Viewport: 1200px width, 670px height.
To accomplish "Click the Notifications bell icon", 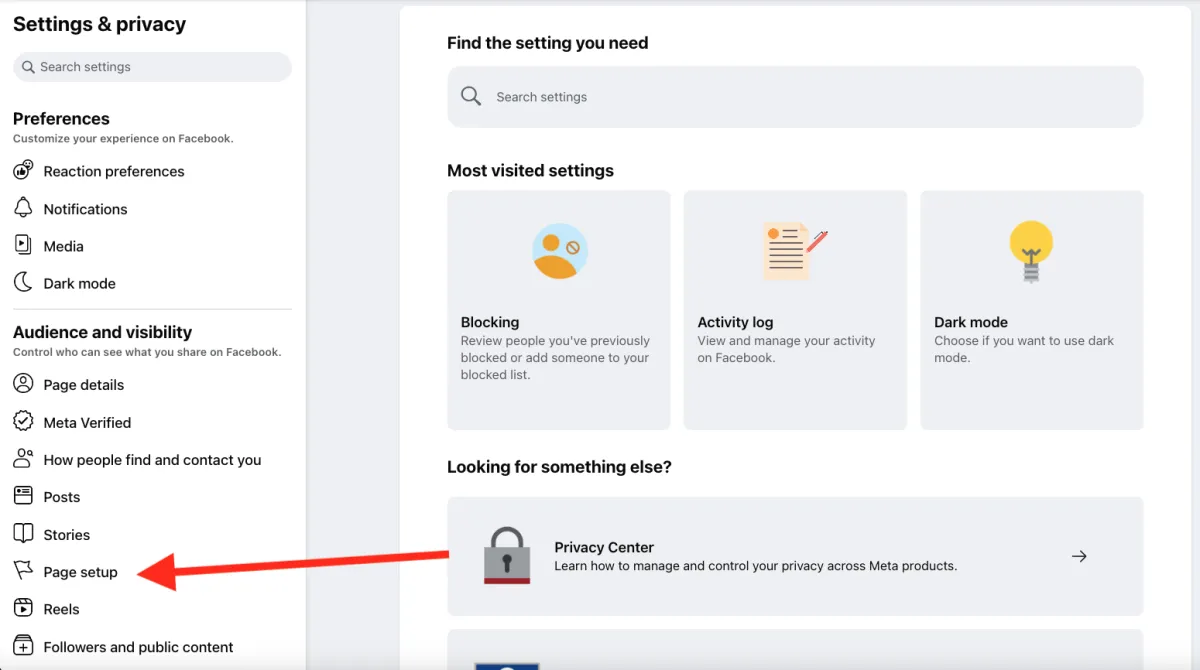I will 23,208.
